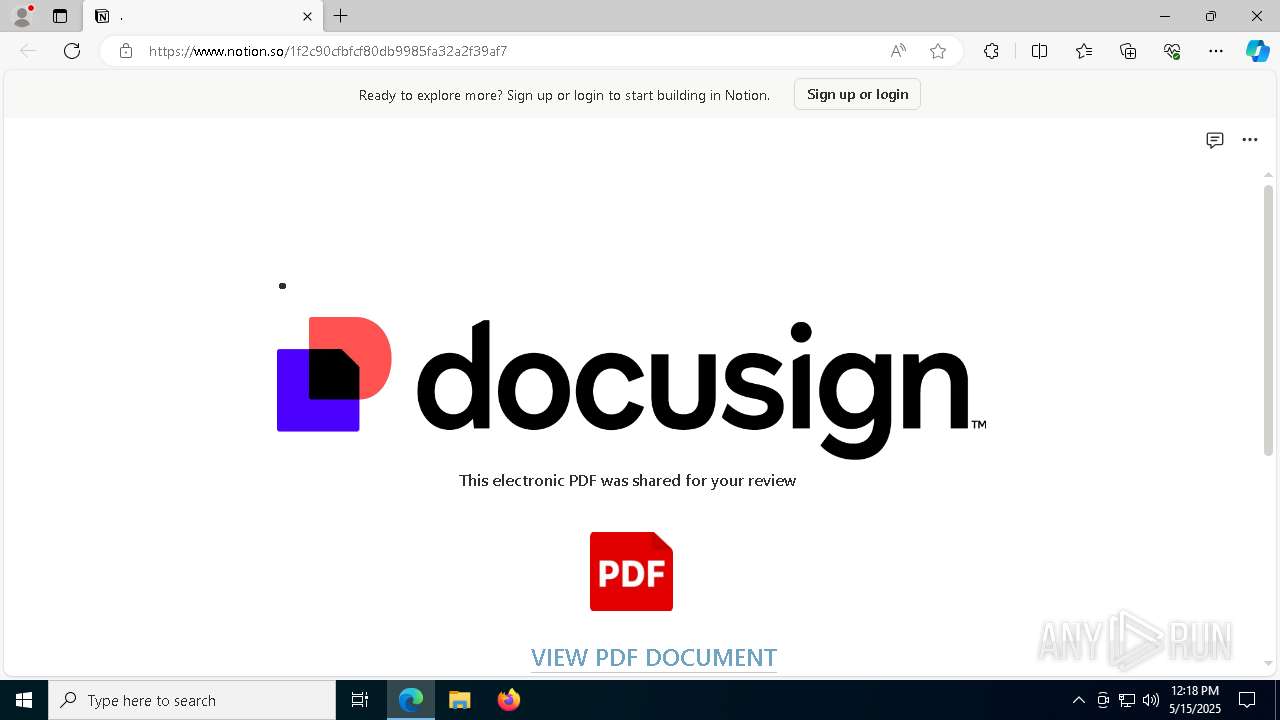Open the network status tray icon
This screenshot has height=720, width=1280.
pos(1127,700)
